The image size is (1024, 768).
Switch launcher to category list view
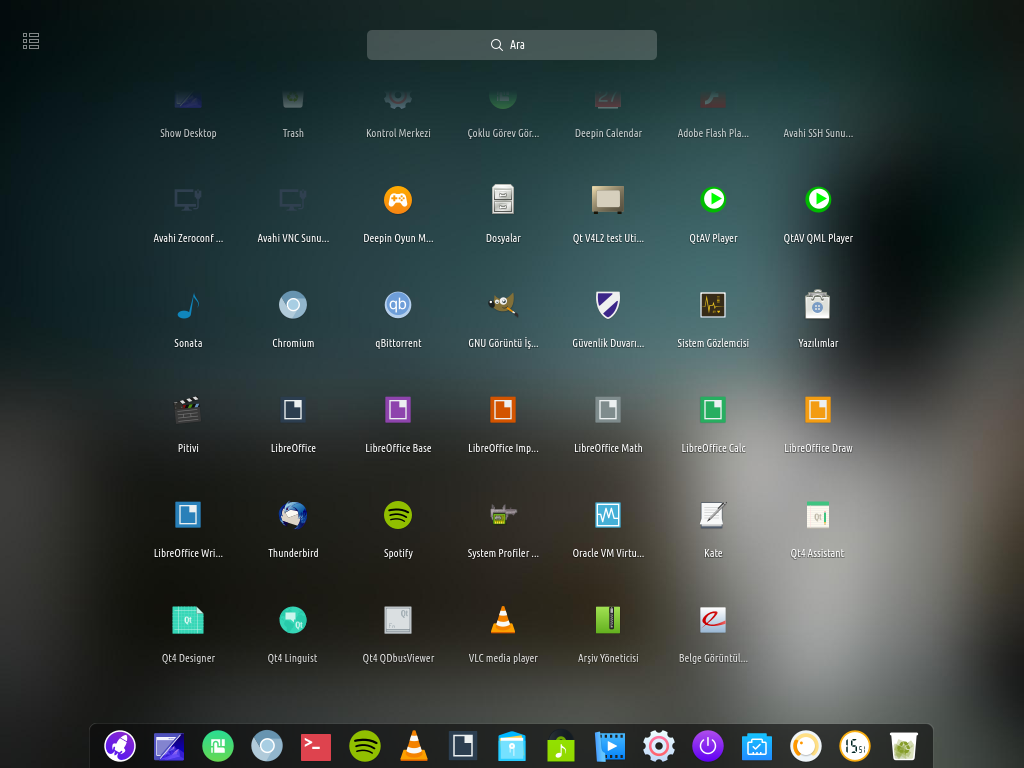[31, 41]
